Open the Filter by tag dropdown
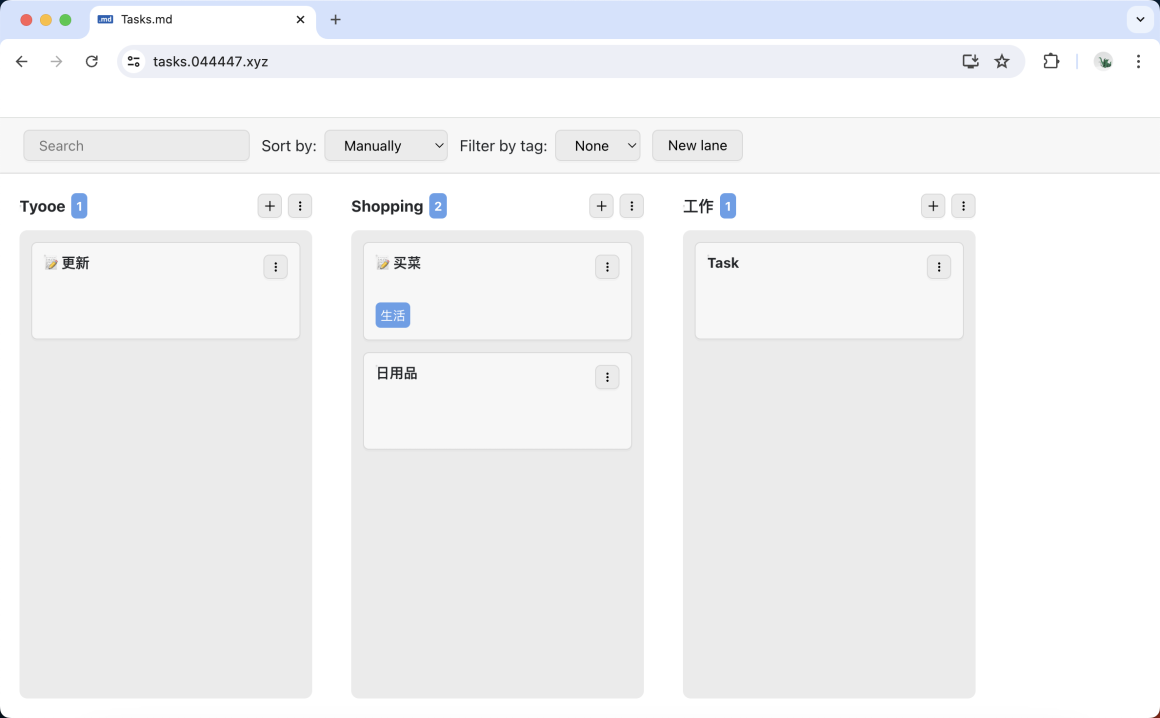 click(597, 146)
